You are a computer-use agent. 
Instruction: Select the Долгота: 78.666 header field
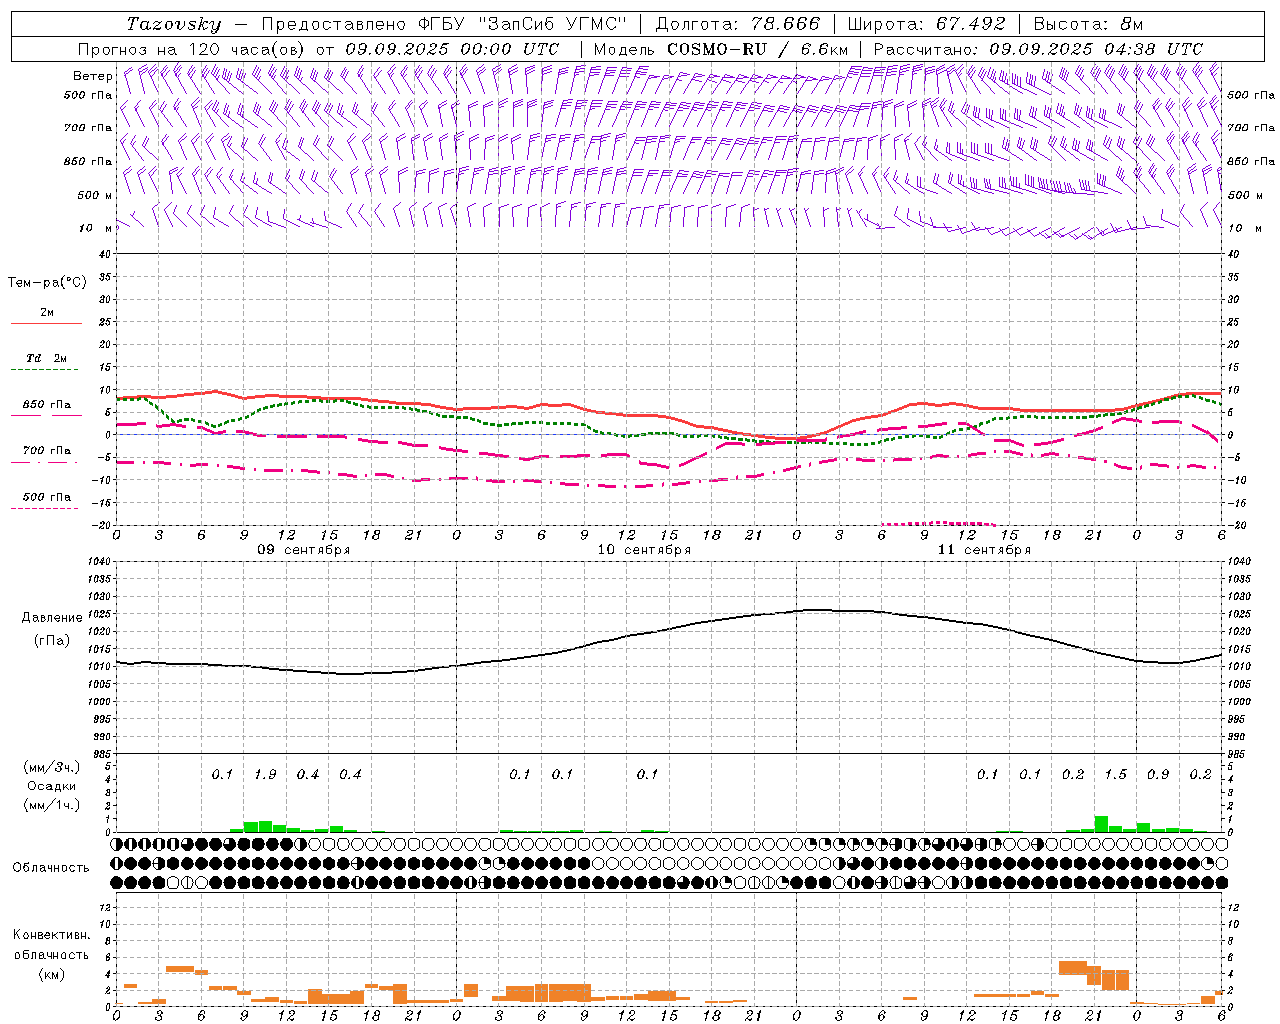(738, 24)
